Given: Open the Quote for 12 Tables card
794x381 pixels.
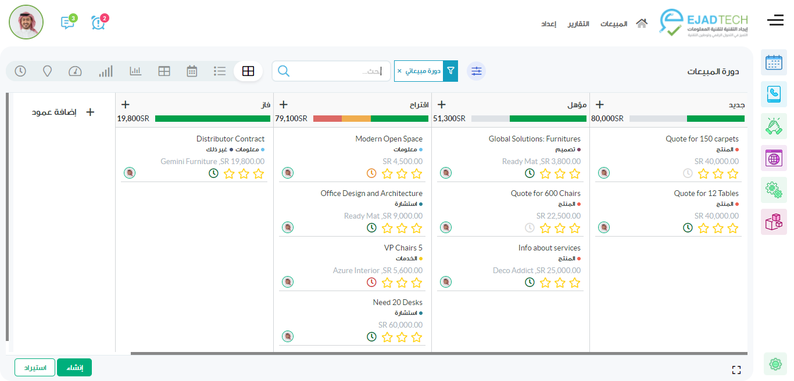Looking at the screenshot, I should pyautogui.click(x=667, y=211).
